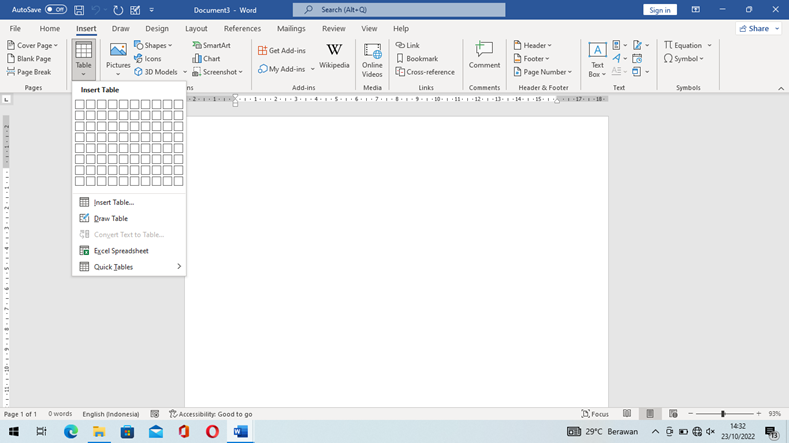Viewport: 789px width, 443px height.
Task: Click the Icons button
Action: [x=147, y=58]
